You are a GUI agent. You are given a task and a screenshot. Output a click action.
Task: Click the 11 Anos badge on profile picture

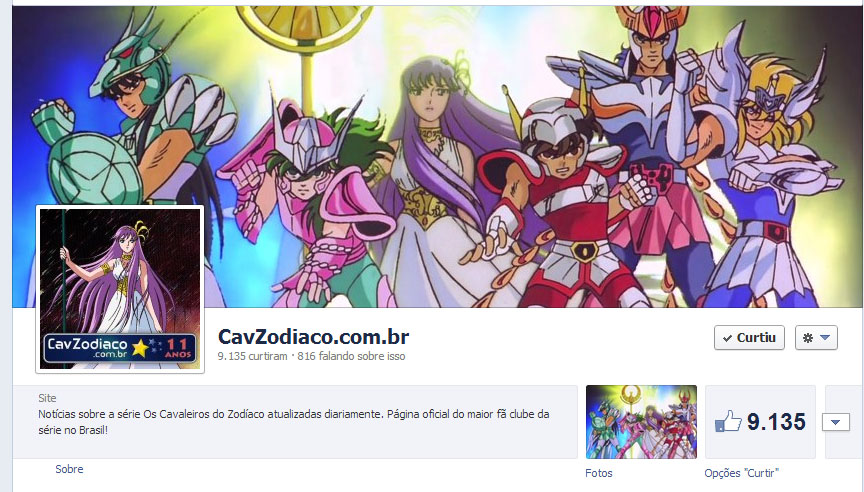[177, 348]
